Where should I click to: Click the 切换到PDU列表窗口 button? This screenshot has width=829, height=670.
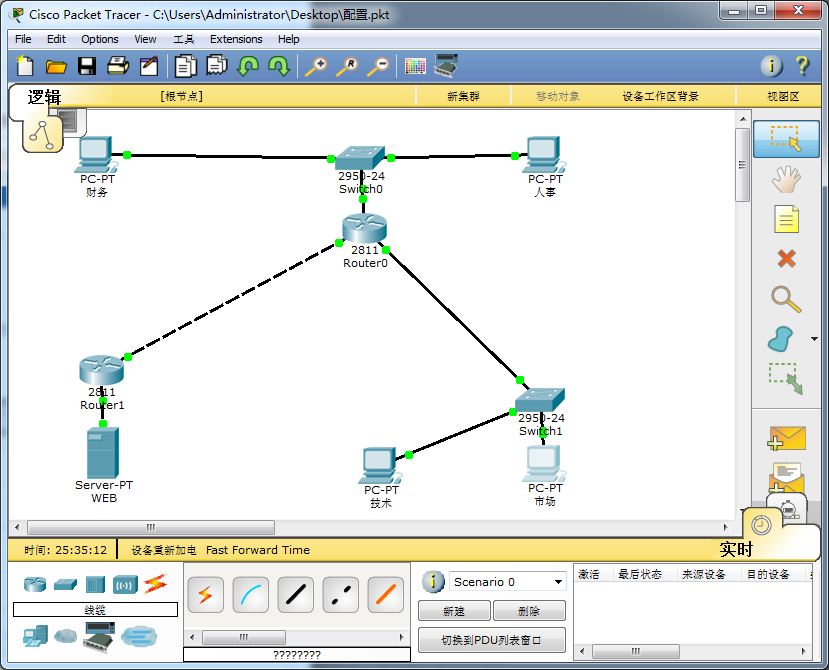tap(492, 640)
